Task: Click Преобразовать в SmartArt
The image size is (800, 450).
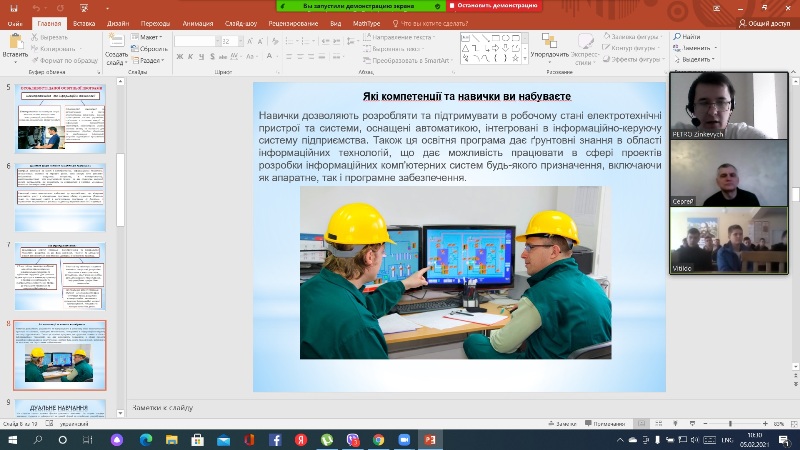Action: coord(408,60)
